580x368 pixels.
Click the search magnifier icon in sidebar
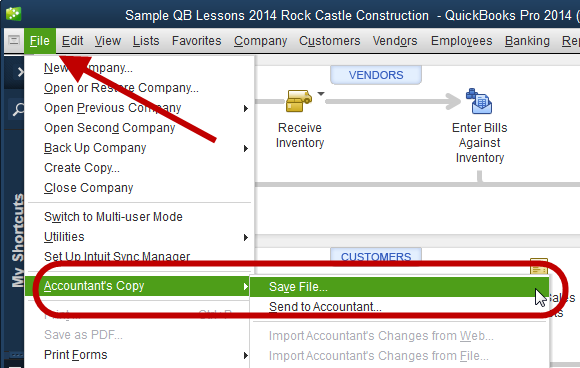[x=18, y=109]
